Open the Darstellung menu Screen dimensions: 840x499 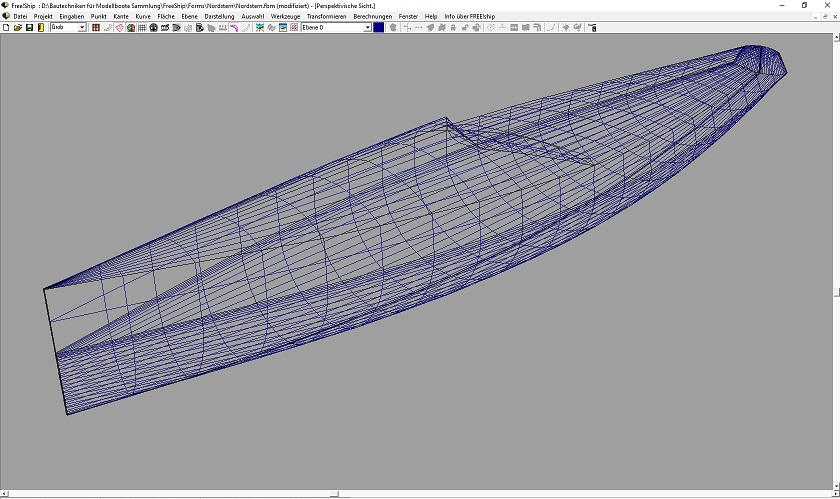(219, 17)
